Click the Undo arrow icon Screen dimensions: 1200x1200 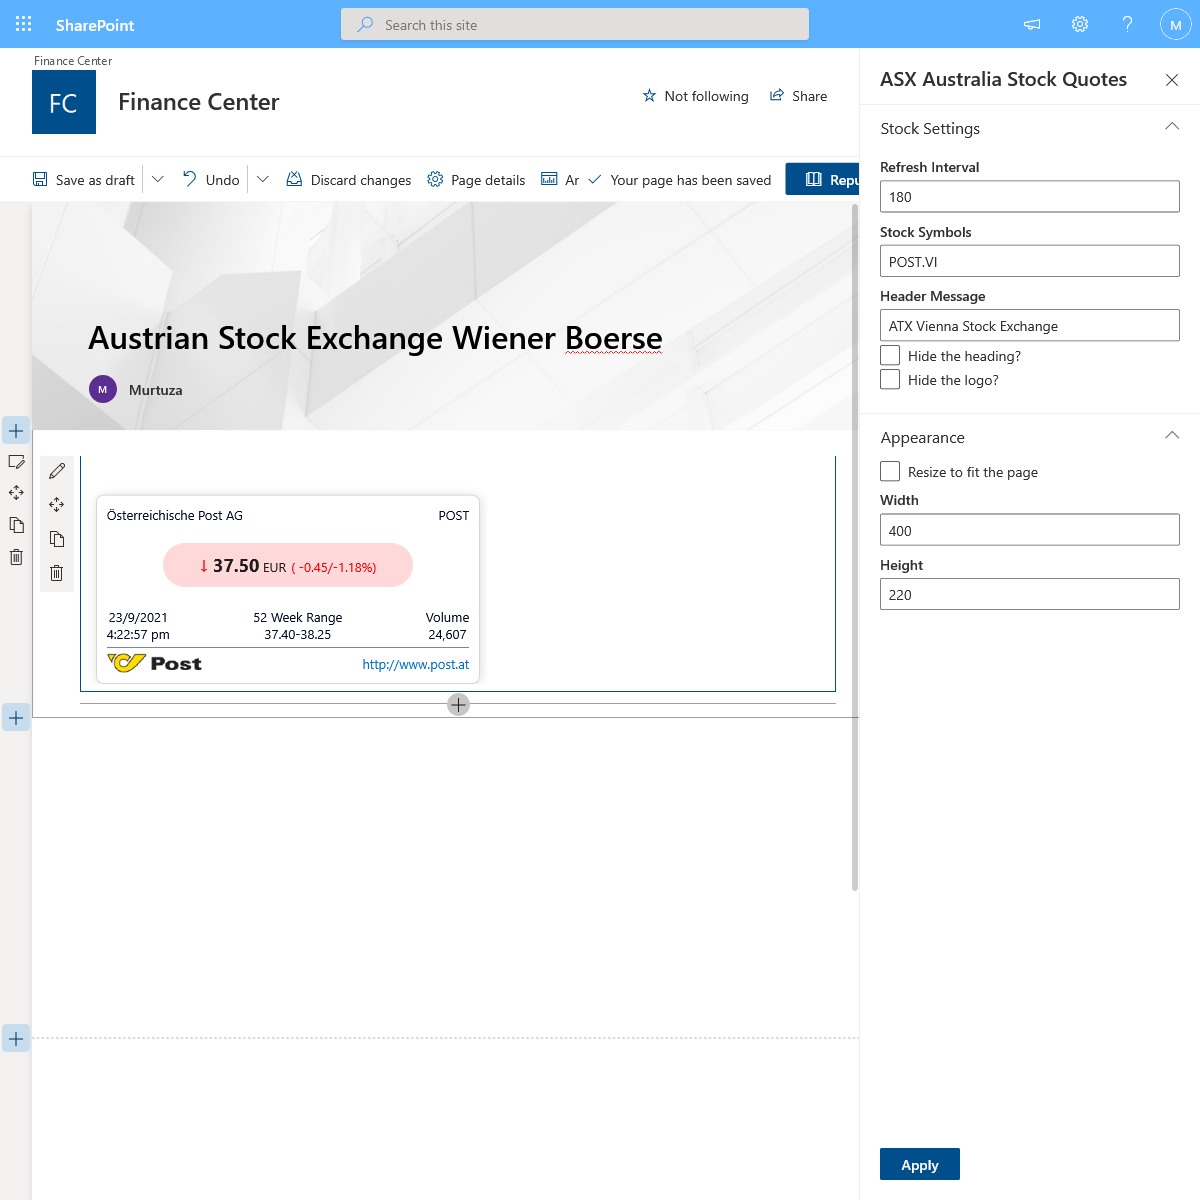(190, 179)
